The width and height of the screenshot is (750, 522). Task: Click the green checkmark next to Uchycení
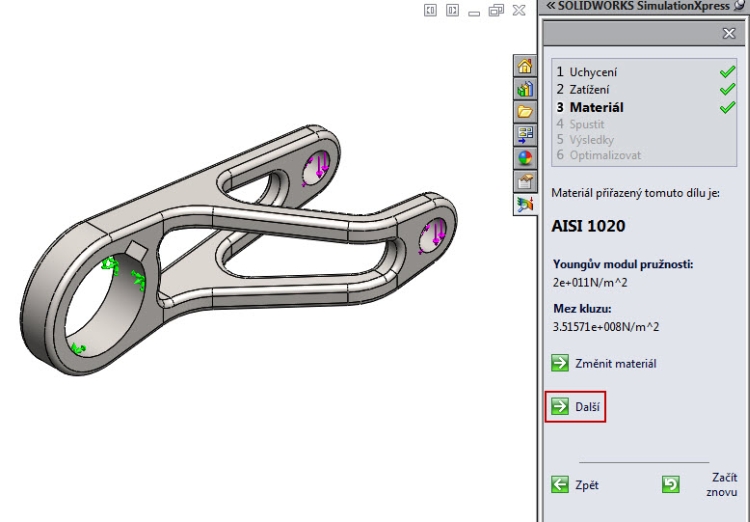point(727,72)
